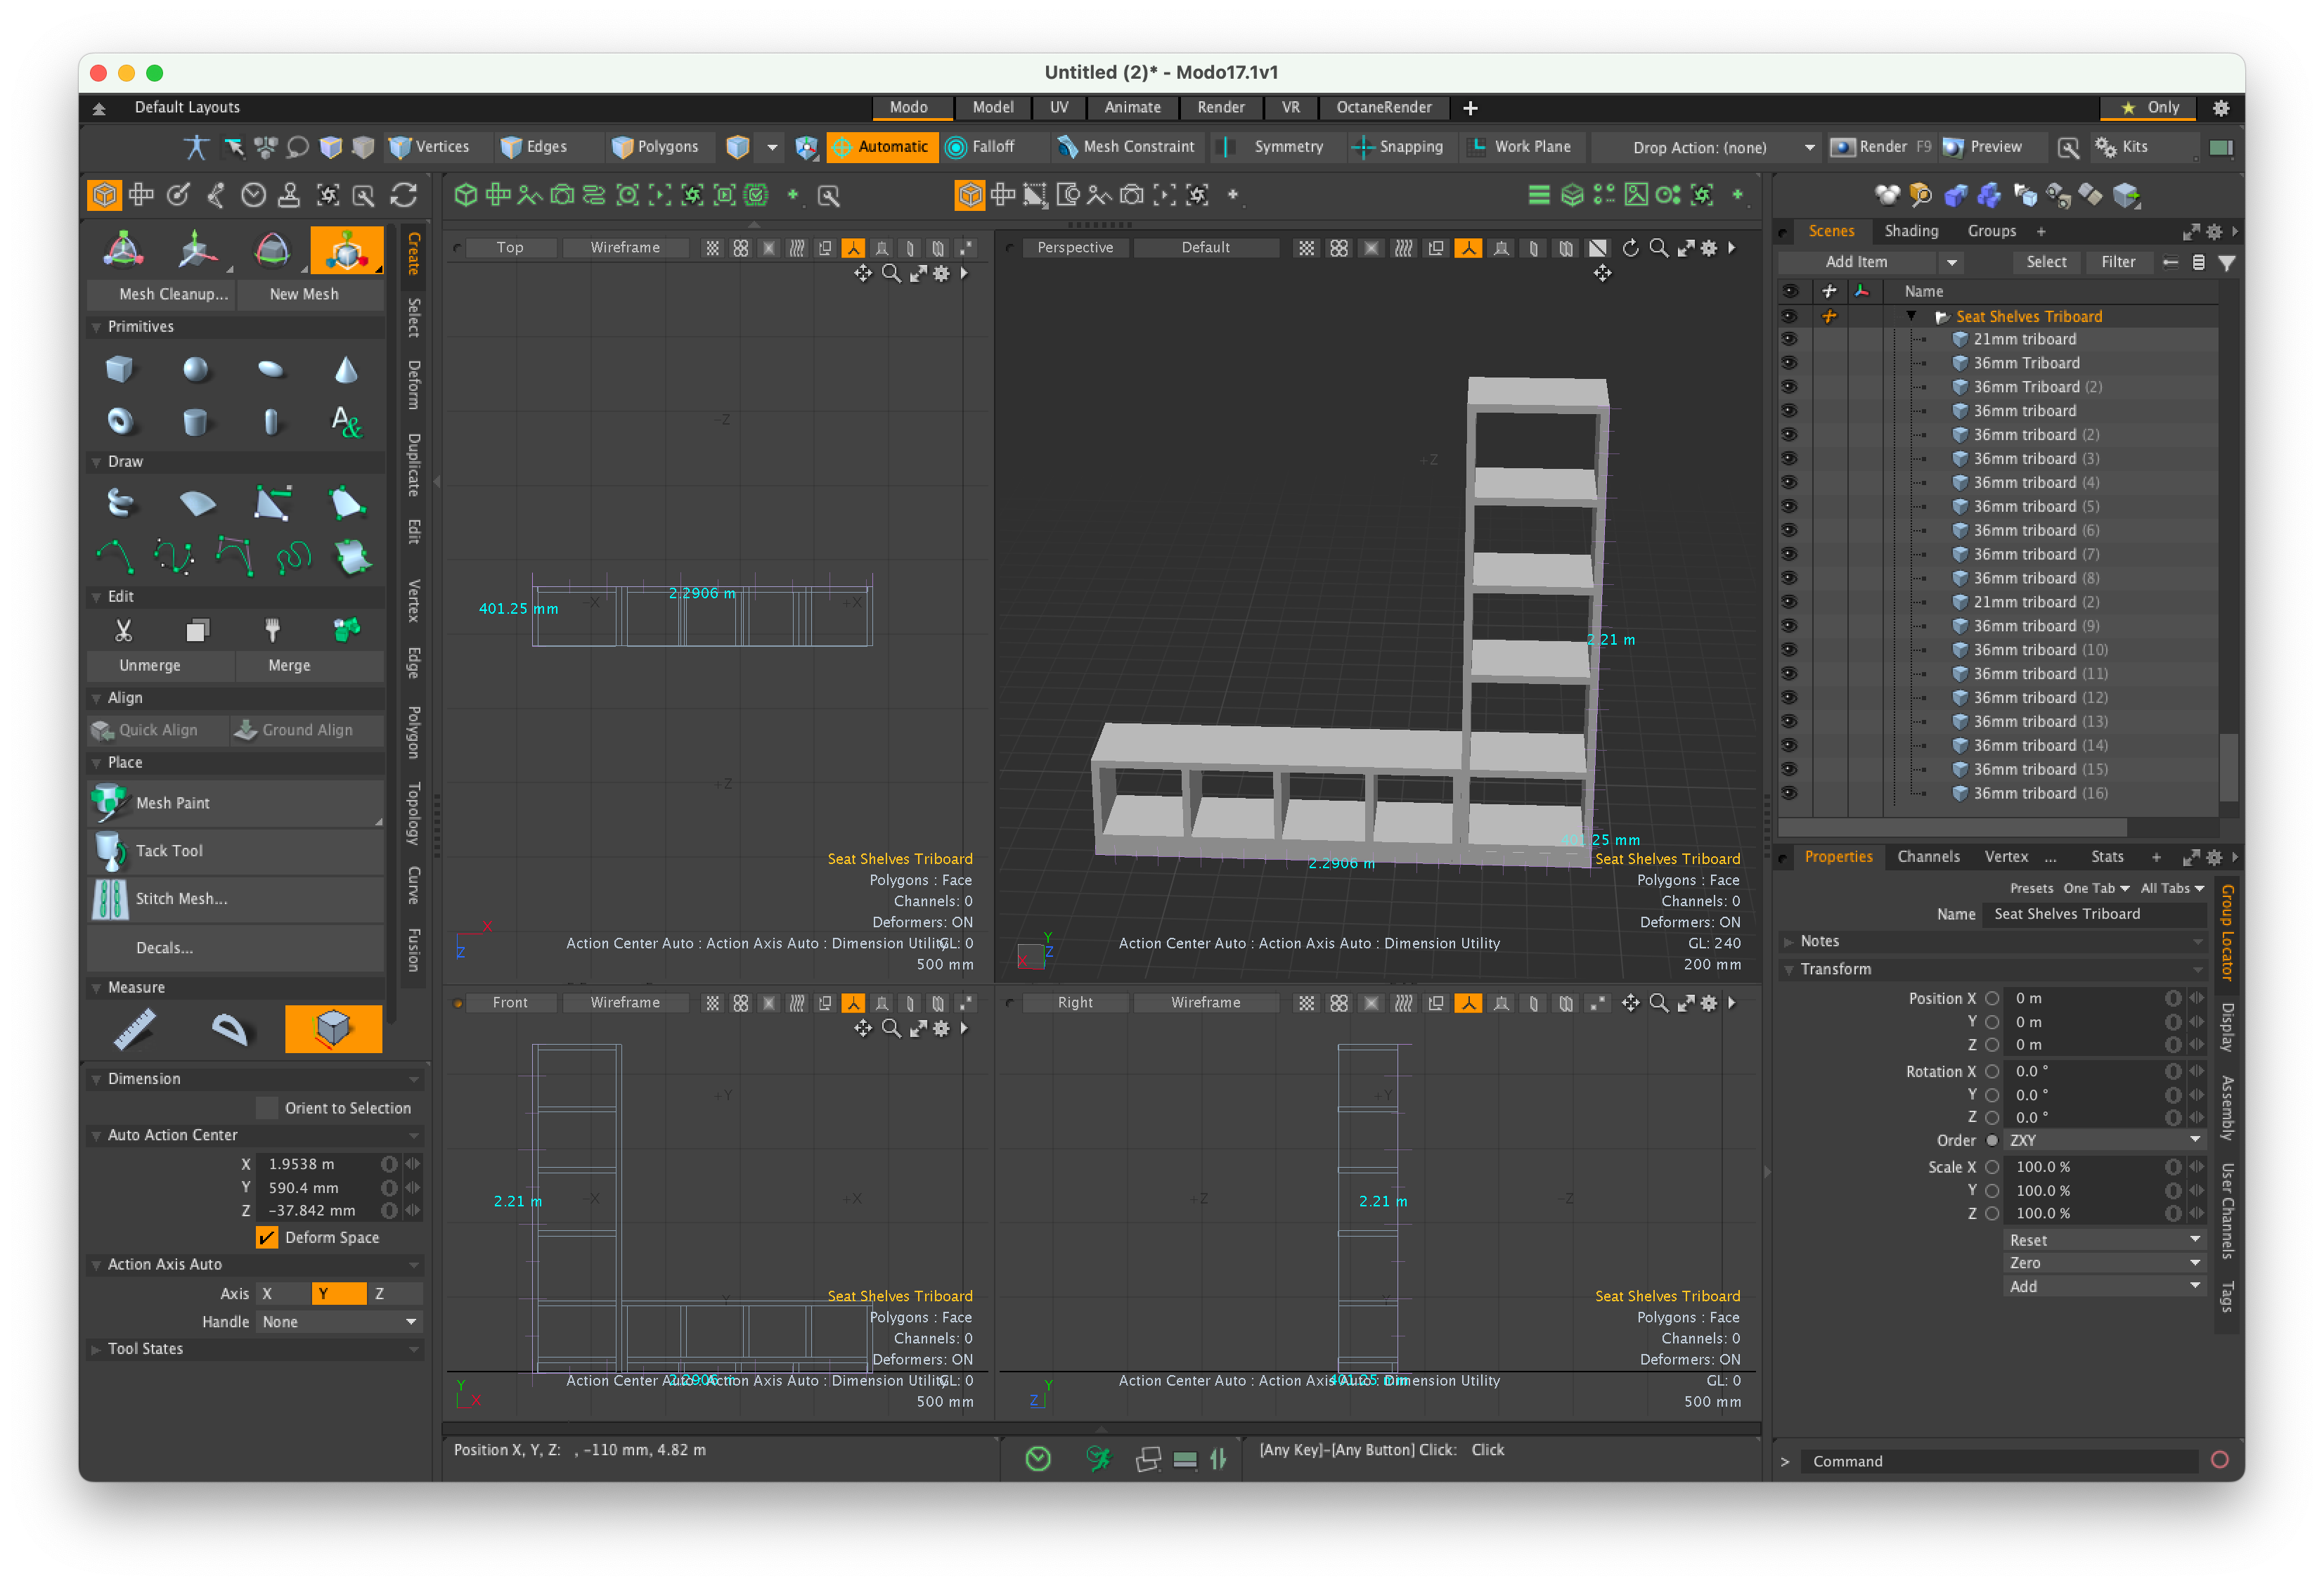Open the Tack Tool
2324x1586 pixels.
(236, 851)
